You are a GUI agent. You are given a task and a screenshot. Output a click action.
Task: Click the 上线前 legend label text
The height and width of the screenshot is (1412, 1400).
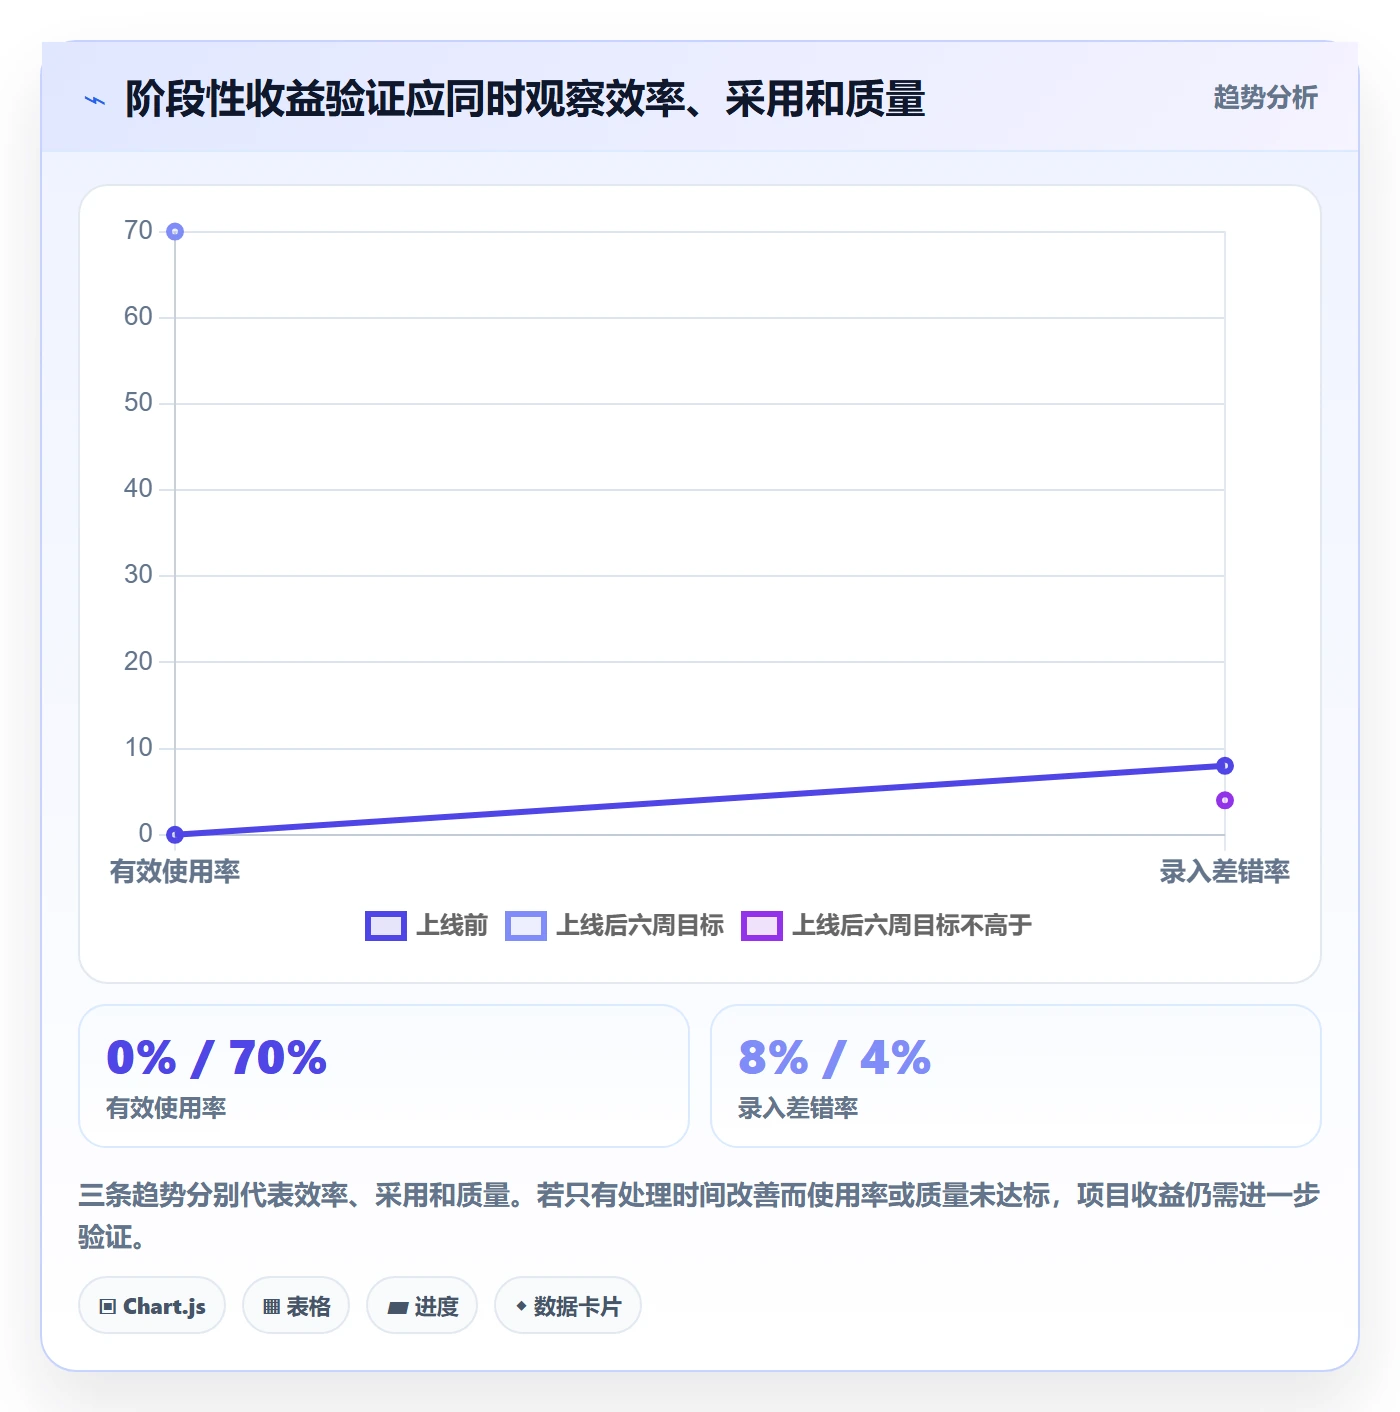point(452,925)
